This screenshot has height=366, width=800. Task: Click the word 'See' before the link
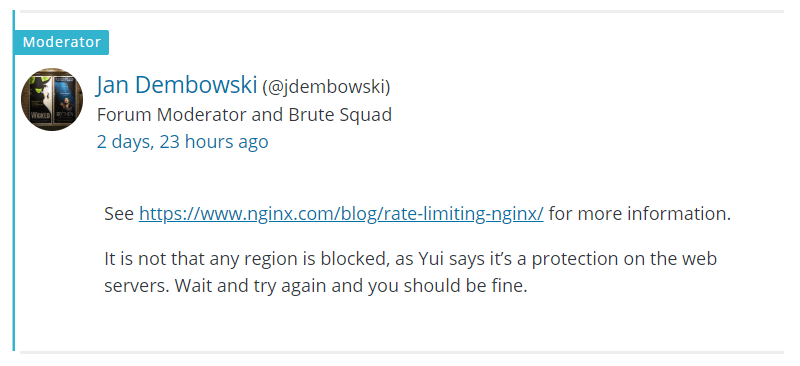pos(119,213)
